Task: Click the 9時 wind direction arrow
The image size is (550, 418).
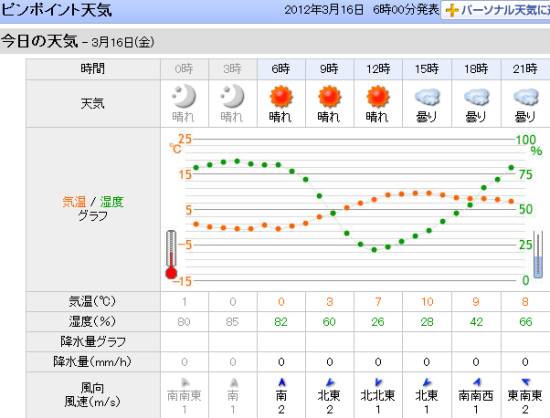Action: (330, 383)
